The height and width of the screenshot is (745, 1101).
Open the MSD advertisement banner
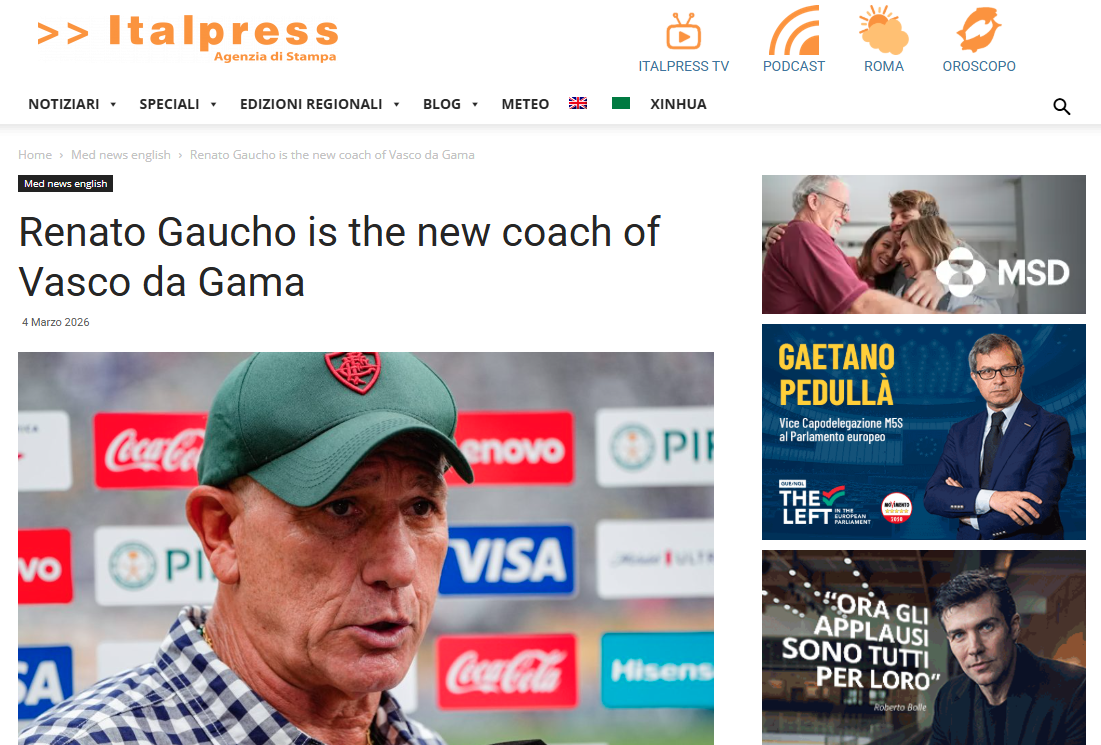click(x=923, y=244)
